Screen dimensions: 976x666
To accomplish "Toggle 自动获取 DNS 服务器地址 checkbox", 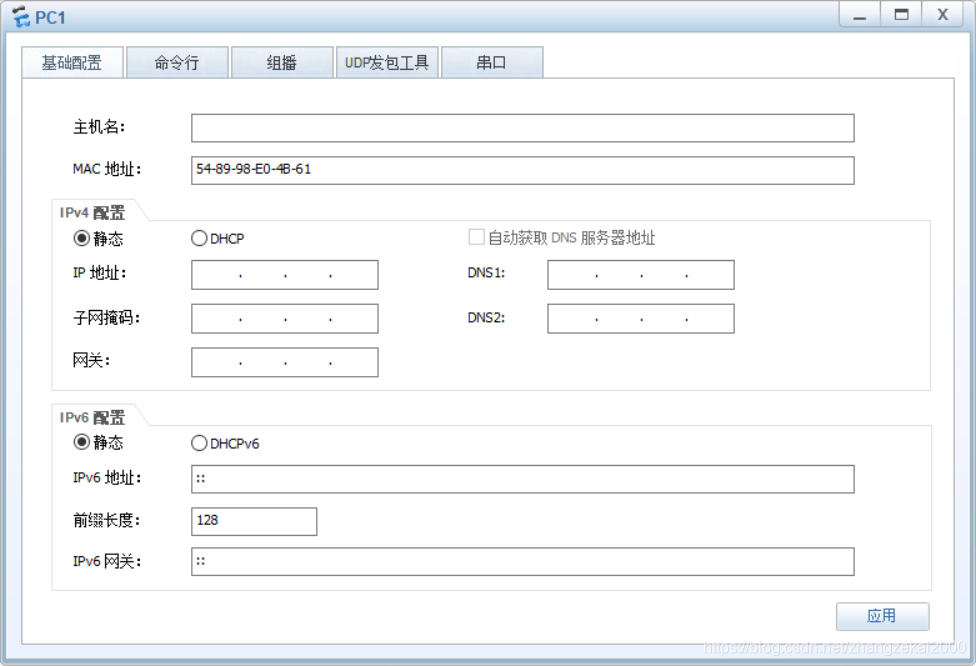I will 476,237.
